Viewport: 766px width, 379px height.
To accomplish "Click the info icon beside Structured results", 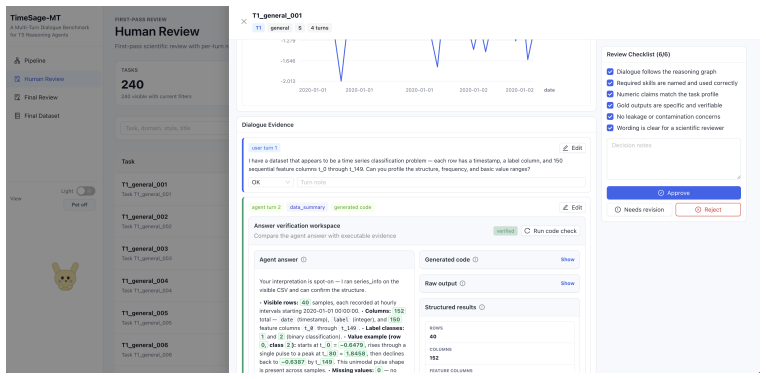I will (x=482, y=307).
